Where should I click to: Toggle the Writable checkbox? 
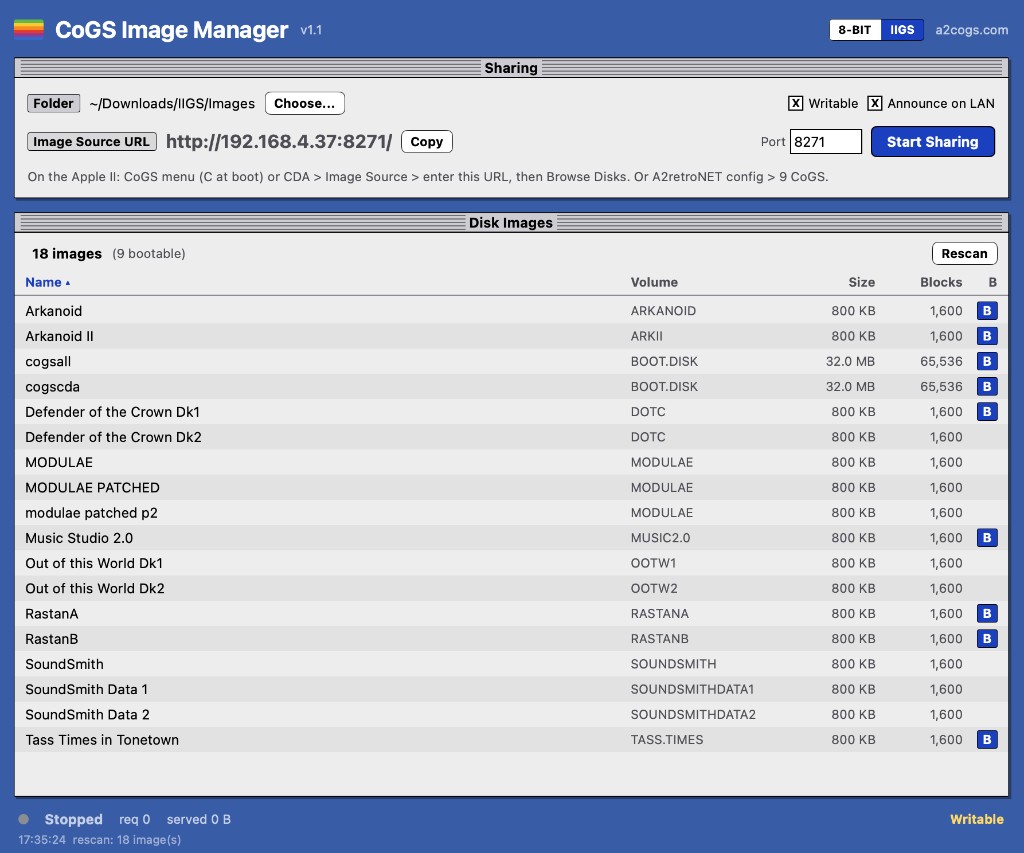(x=795, y=103)
